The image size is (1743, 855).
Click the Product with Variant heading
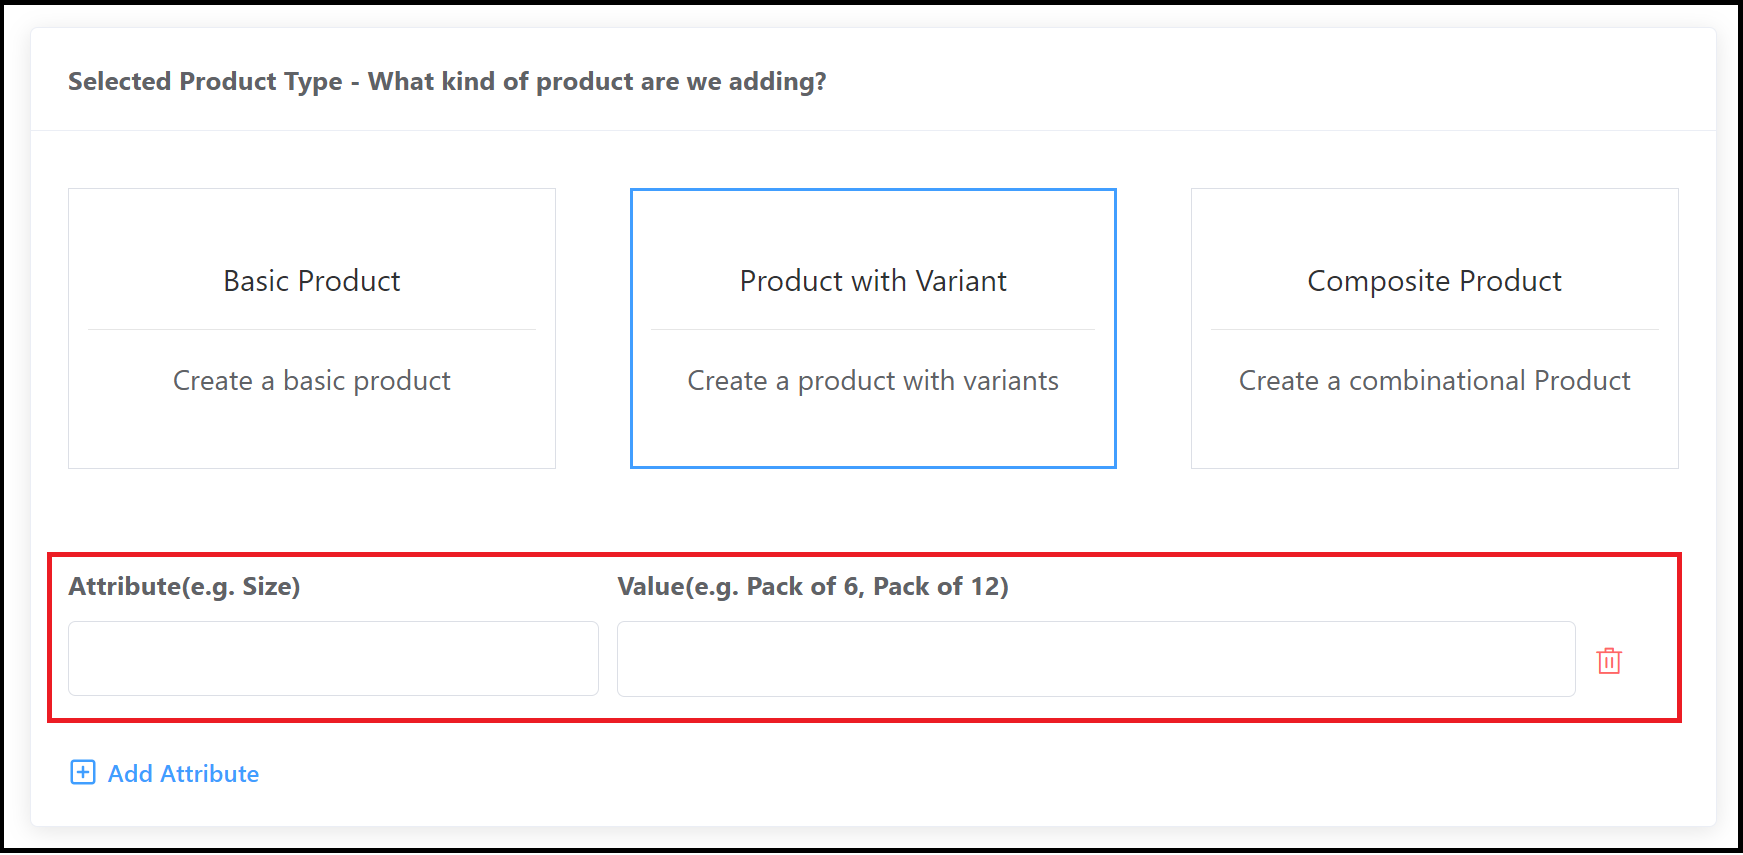tap(872, 281)
